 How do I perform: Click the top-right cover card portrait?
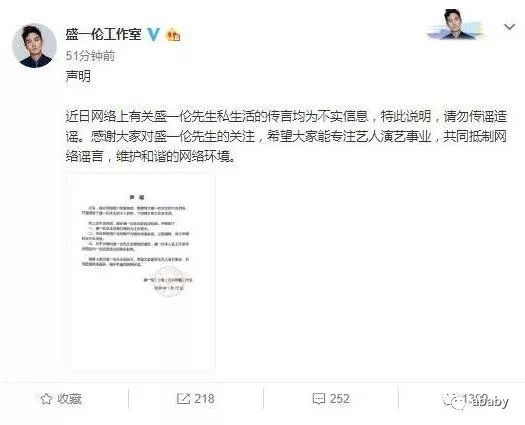[455, 24]
